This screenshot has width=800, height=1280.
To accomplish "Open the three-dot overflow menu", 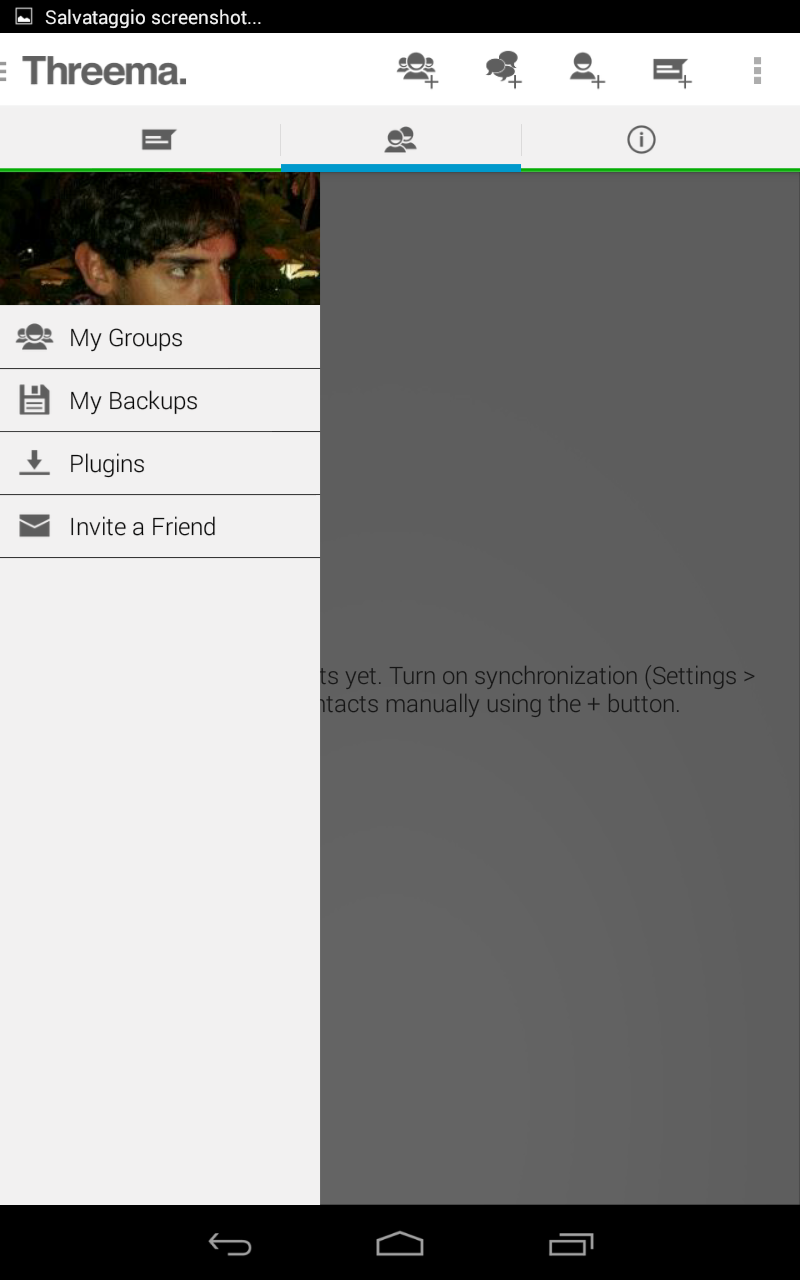I will 757,70.
